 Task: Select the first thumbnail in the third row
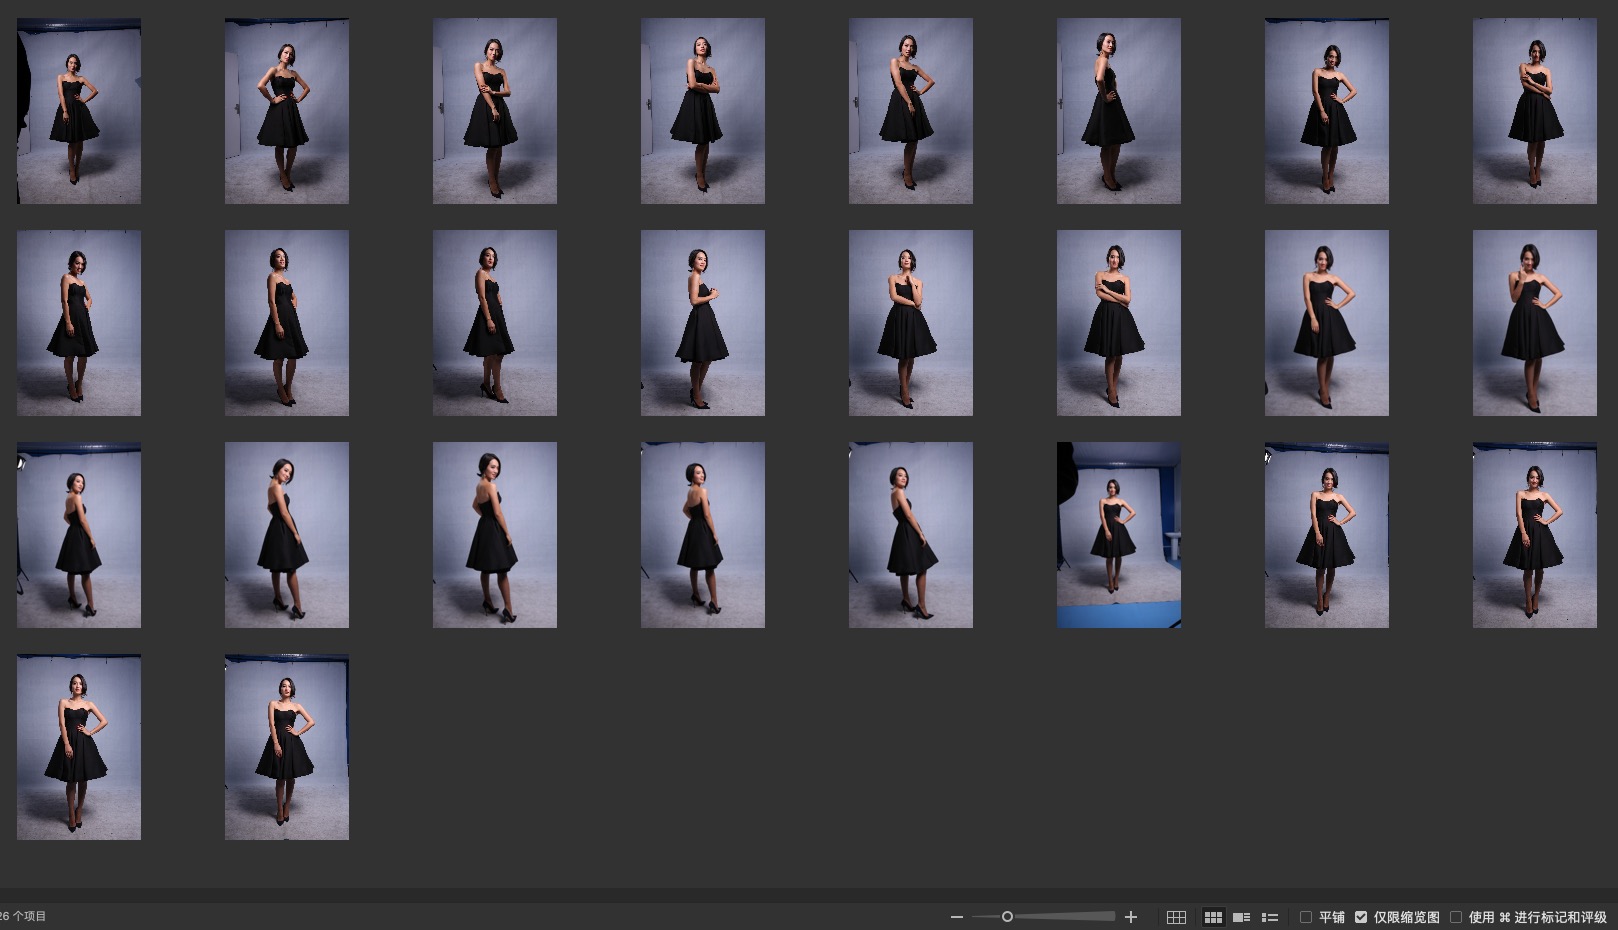(x=79, y=535)
